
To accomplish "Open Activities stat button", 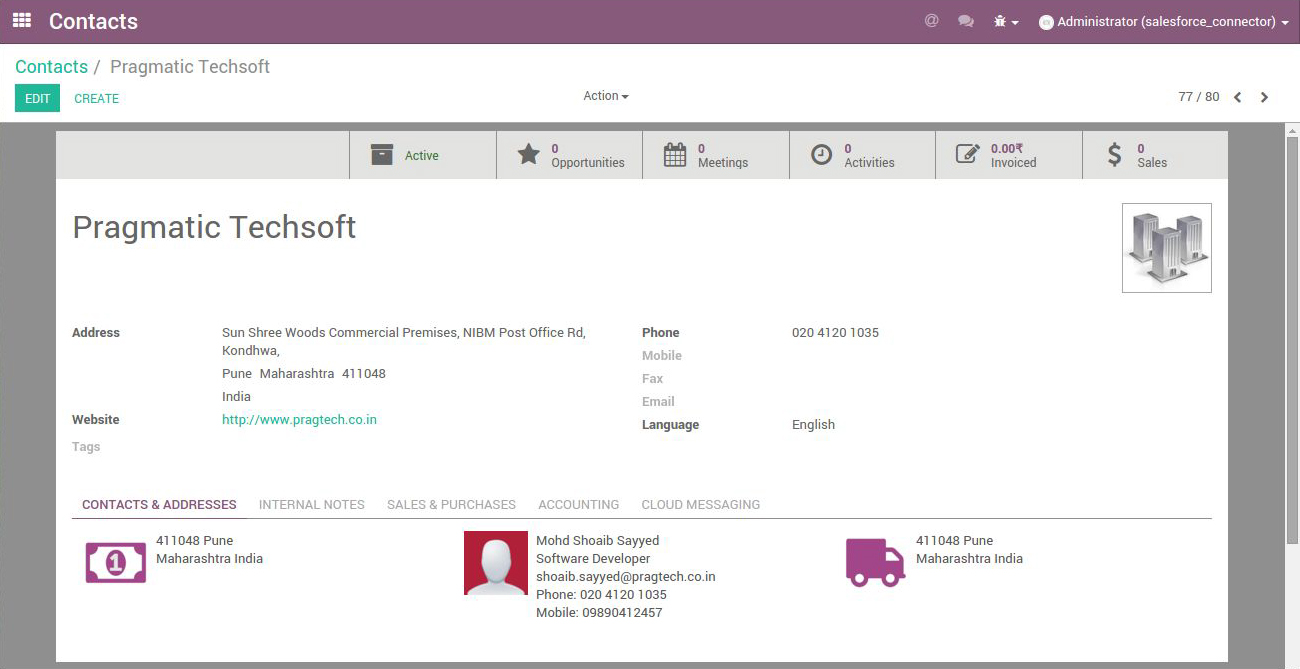I will point(862,155).
